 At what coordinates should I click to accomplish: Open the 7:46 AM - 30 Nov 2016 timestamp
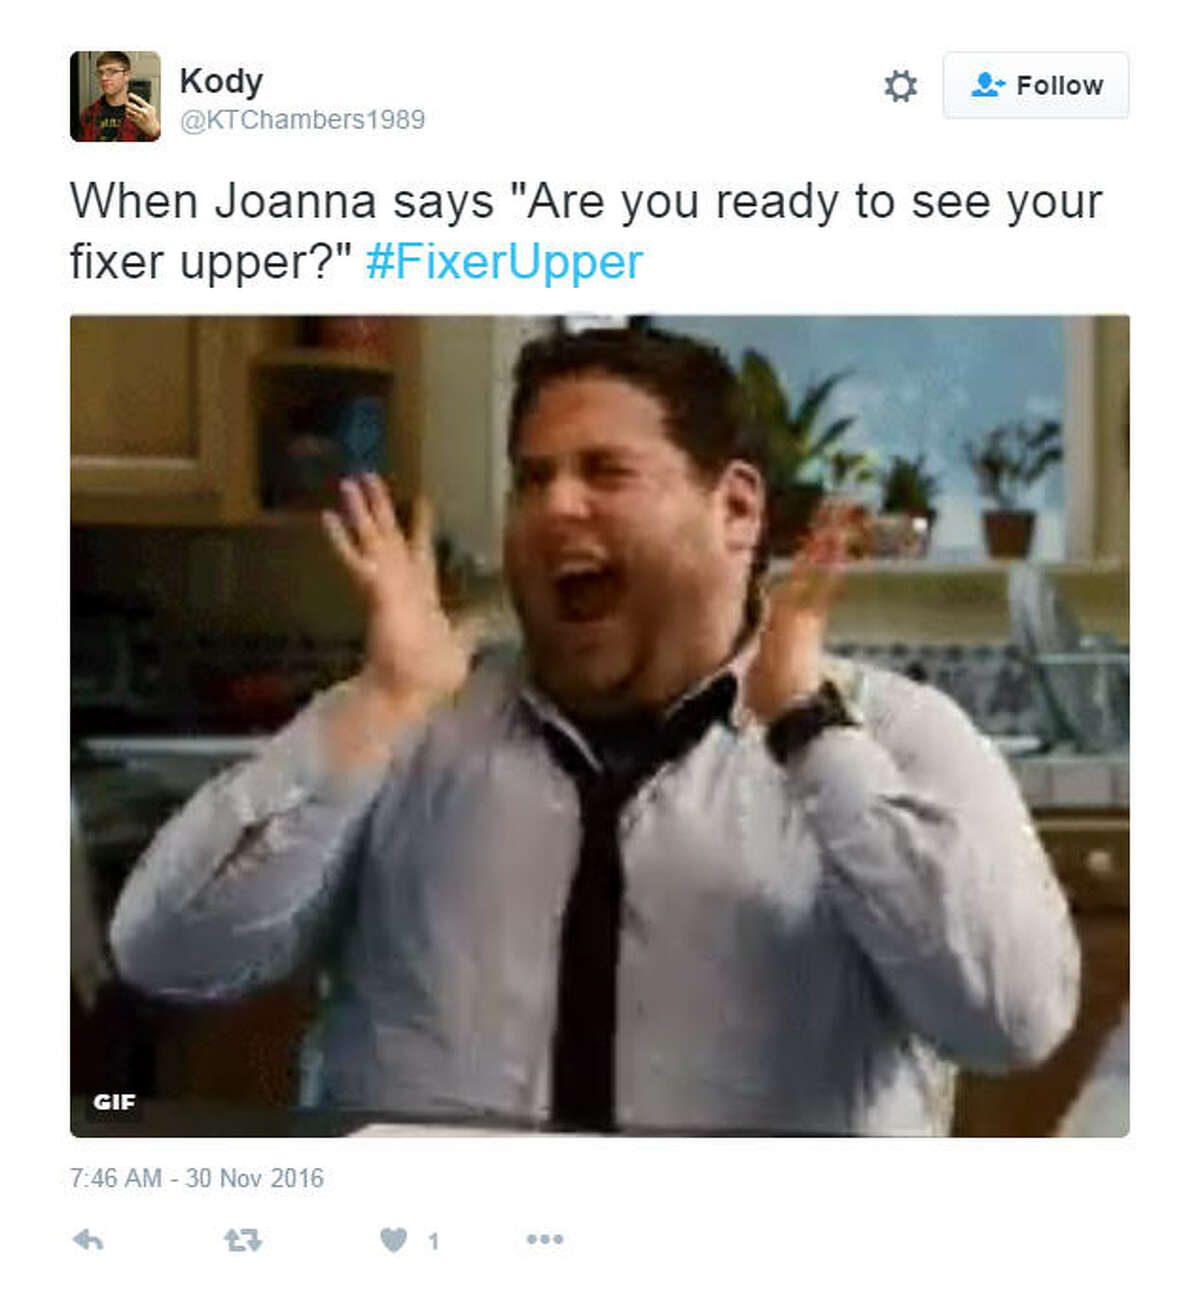[197, 1178]
